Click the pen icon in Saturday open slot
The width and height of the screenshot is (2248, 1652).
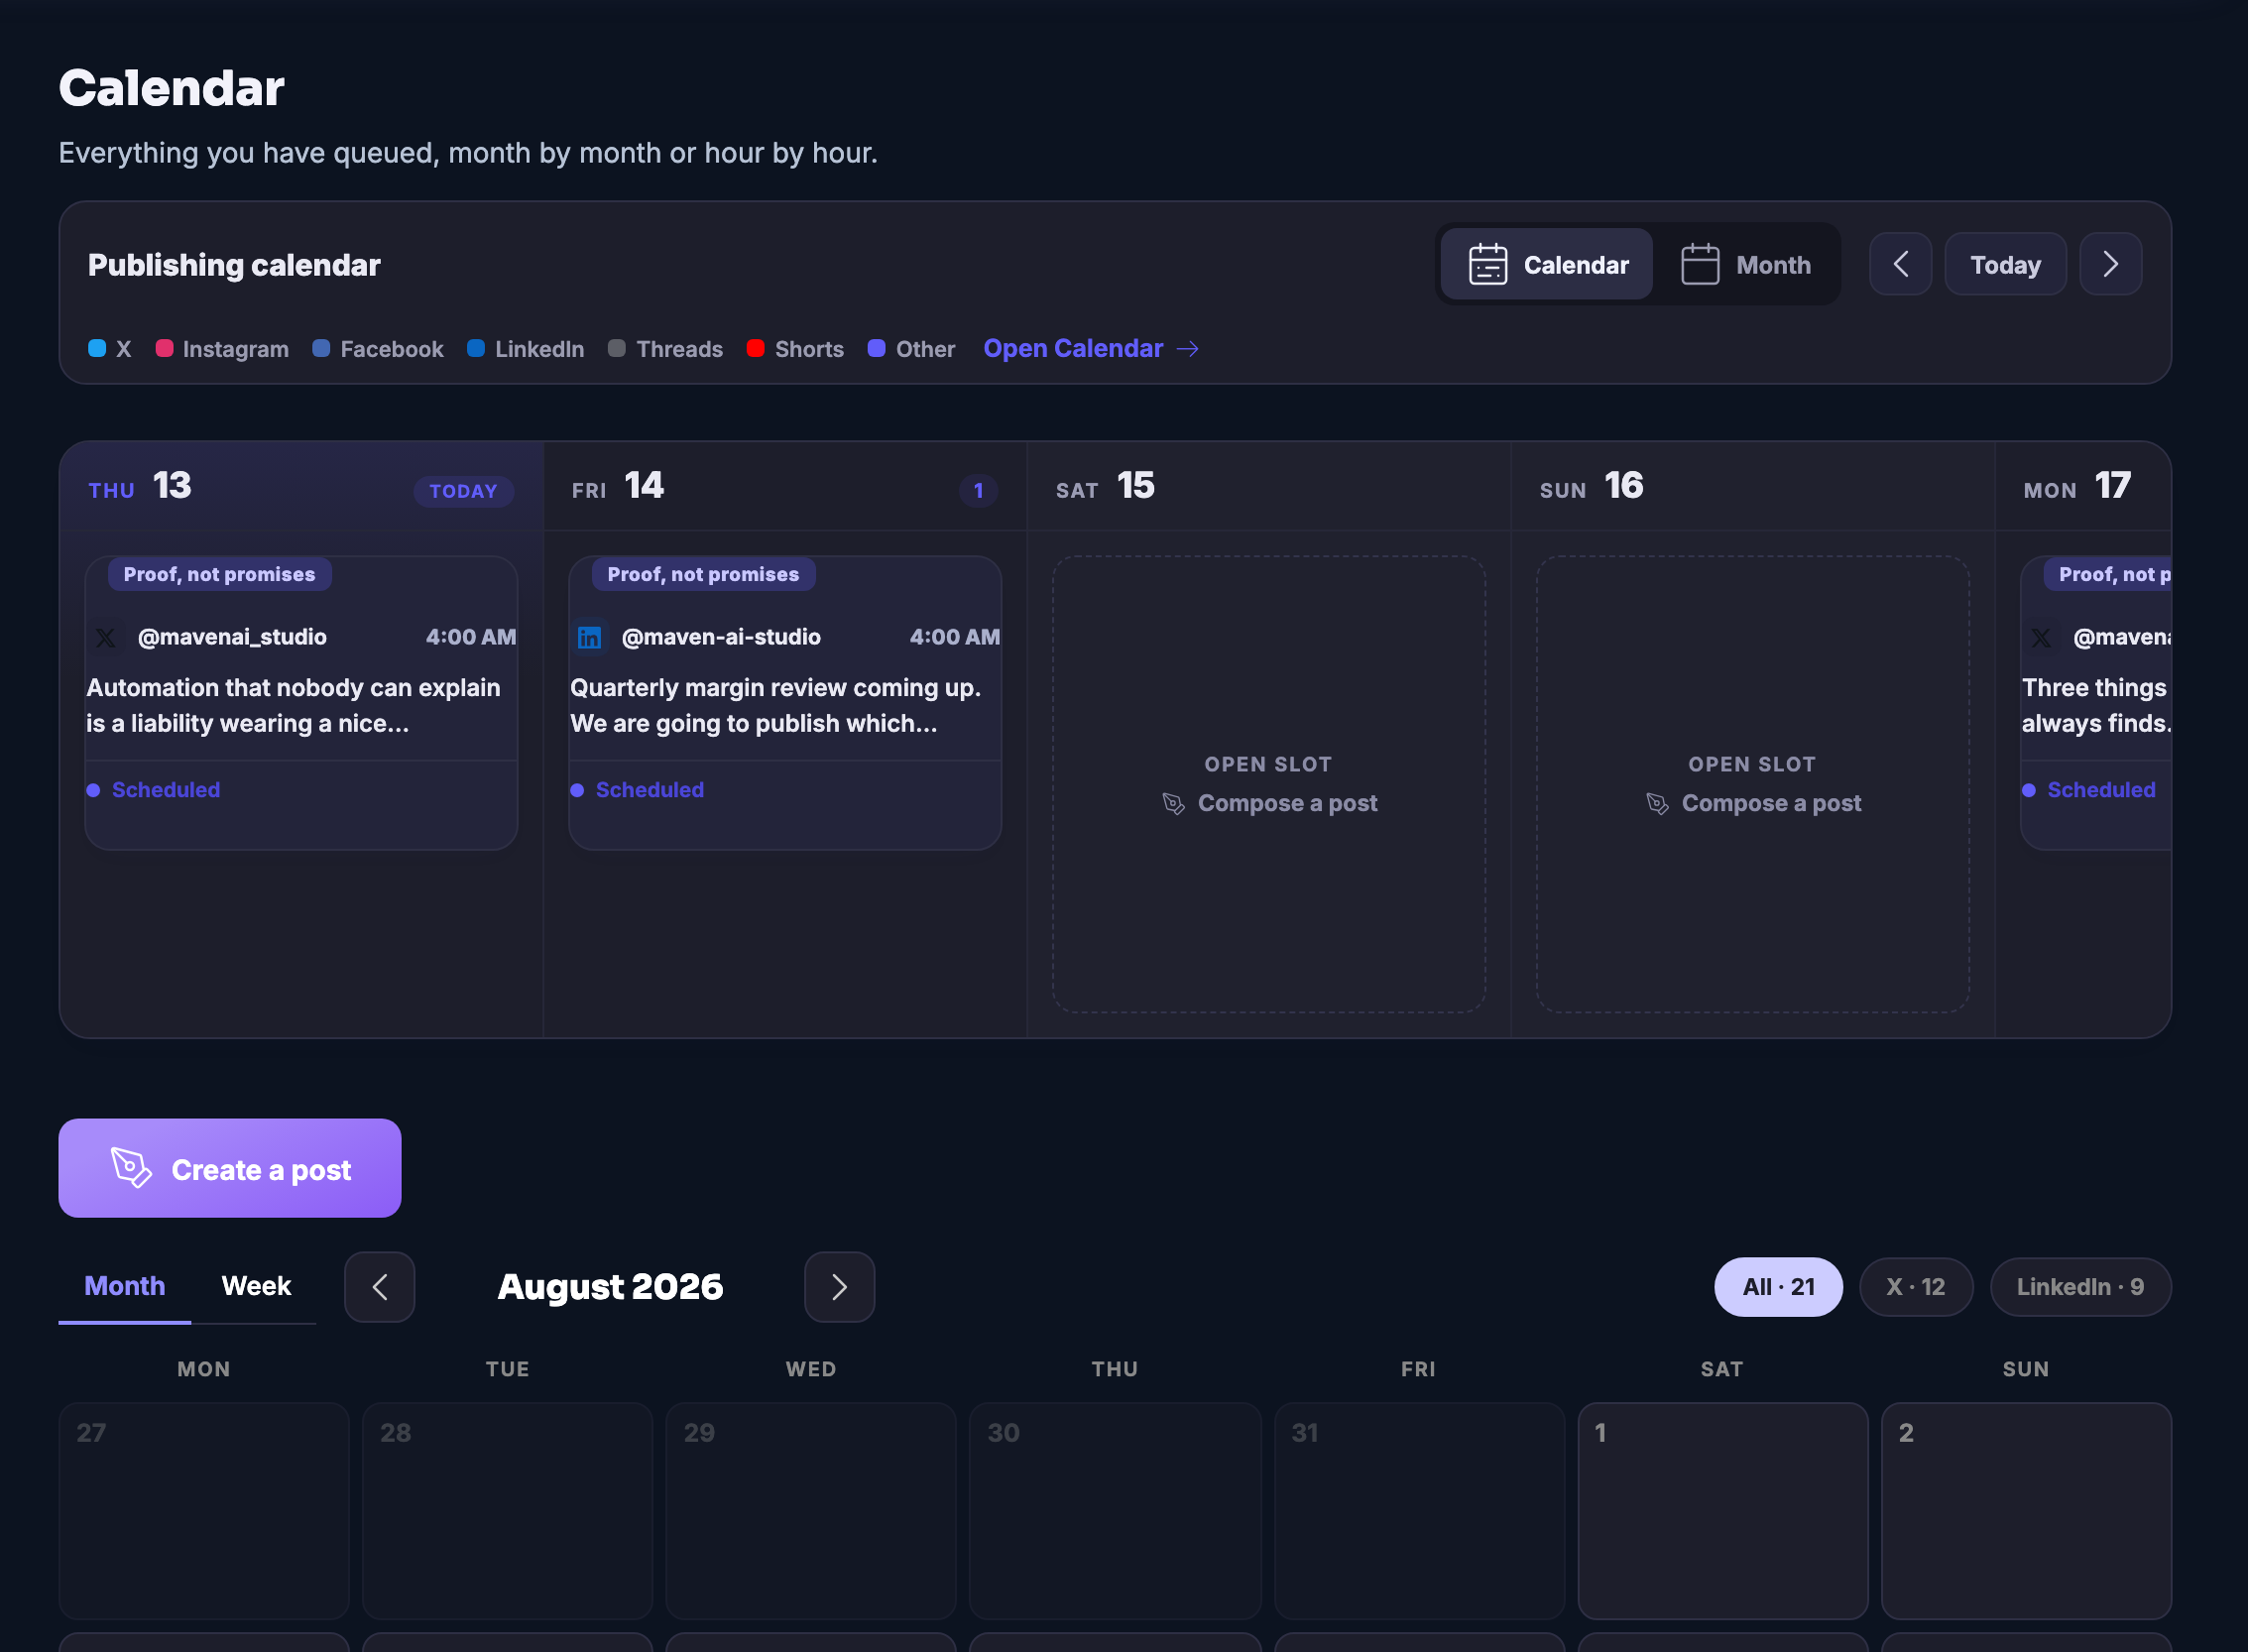pos(1174,804)
